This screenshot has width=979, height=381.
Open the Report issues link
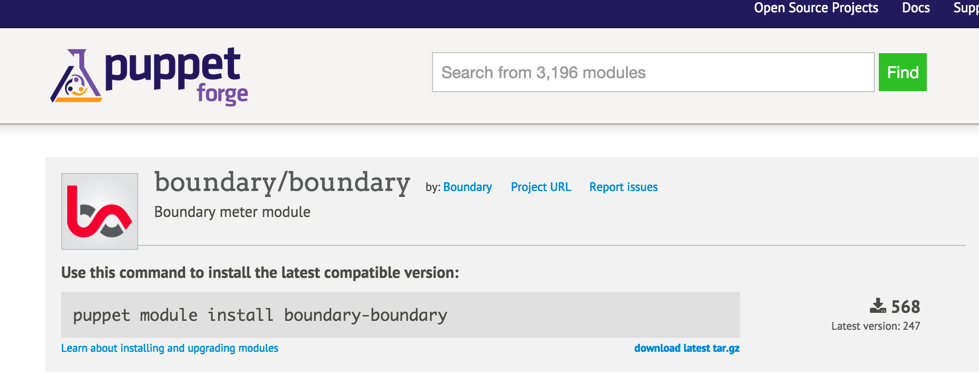point(623,187)
